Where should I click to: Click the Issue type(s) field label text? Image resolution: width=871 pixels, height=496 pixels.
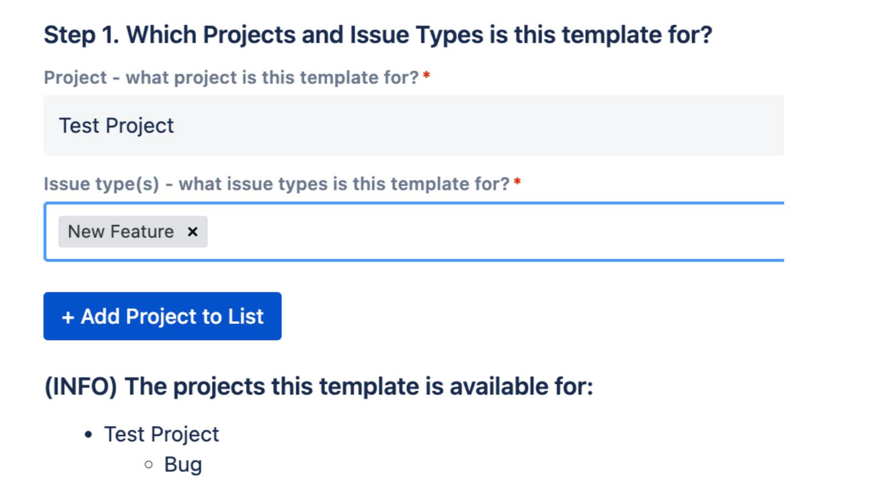tap(276, 184)
